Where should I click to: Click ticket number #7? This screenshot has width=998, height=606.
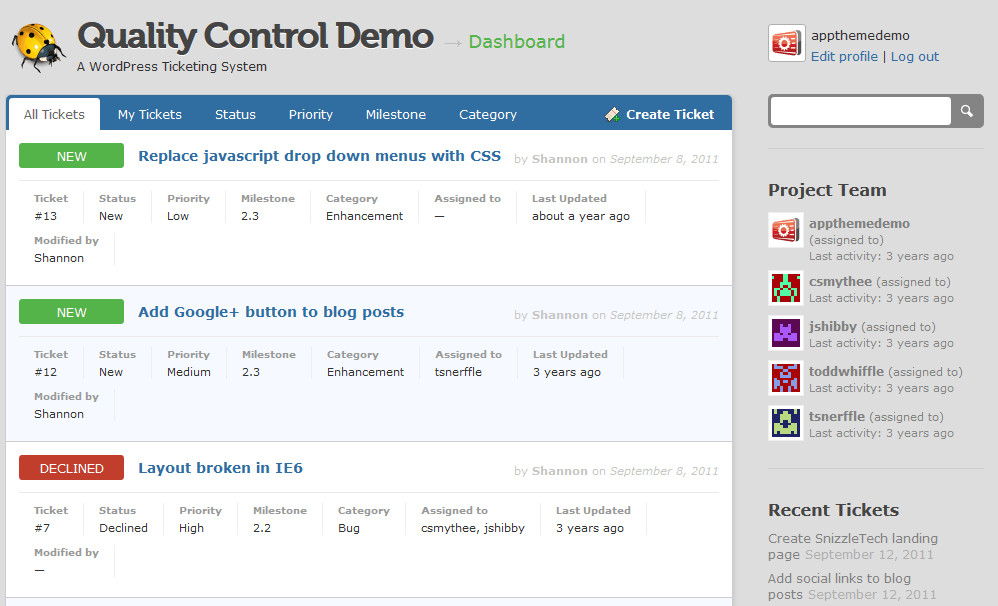click(x=42, y=528)
